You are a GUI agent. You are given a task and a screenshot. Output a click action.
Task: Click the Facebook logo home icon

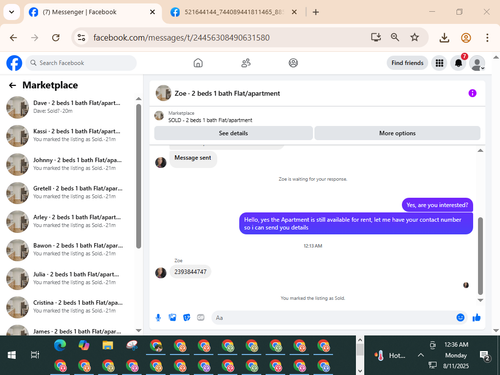coord(14,63)
